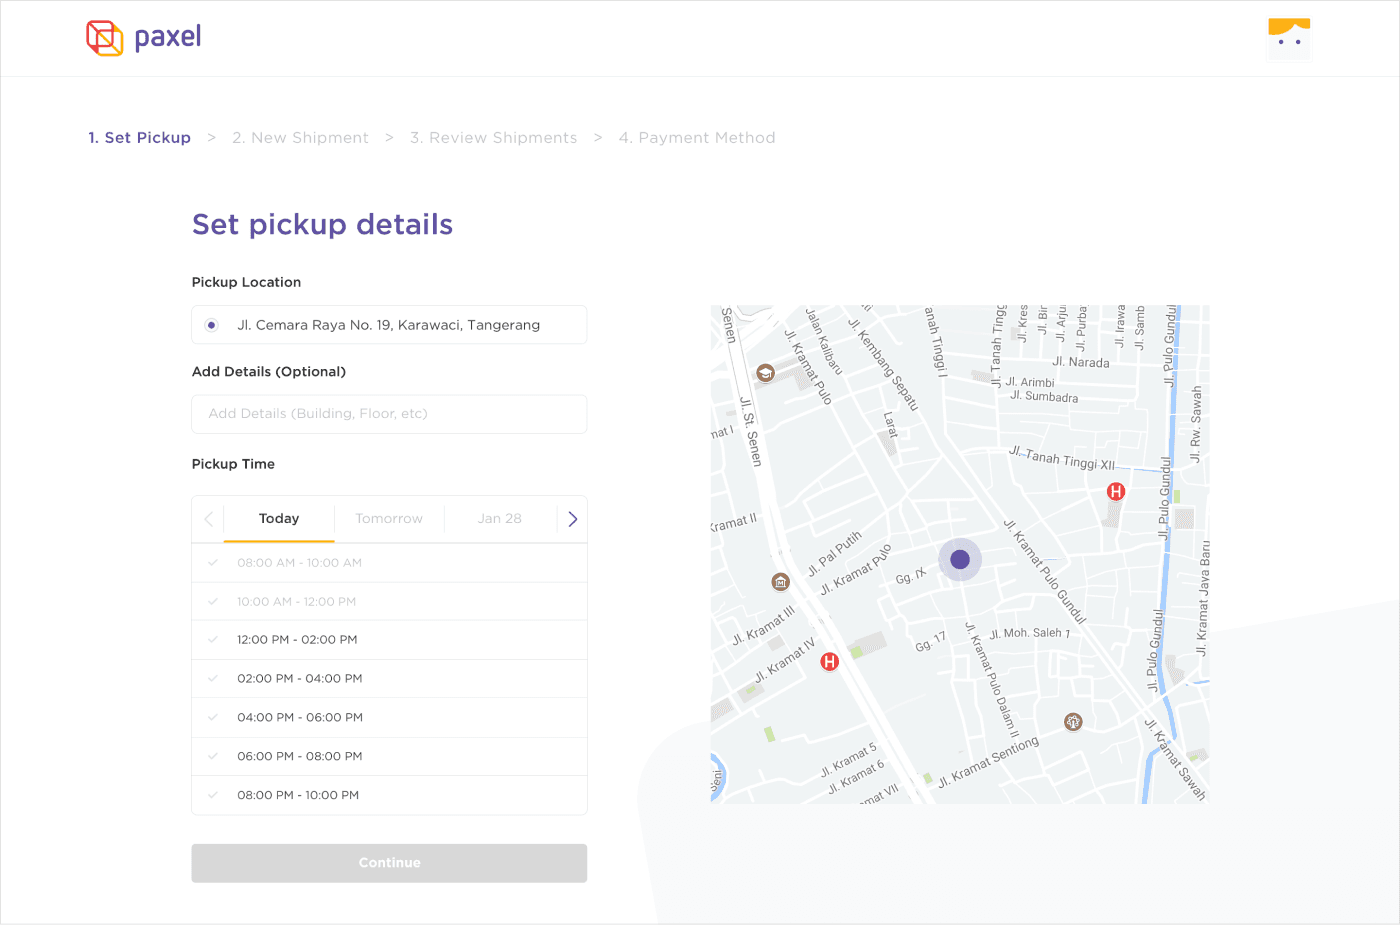Click hospital marker near Jl. Tanah Tinggi XII

pyautogui.click(x=1116, y=491)
